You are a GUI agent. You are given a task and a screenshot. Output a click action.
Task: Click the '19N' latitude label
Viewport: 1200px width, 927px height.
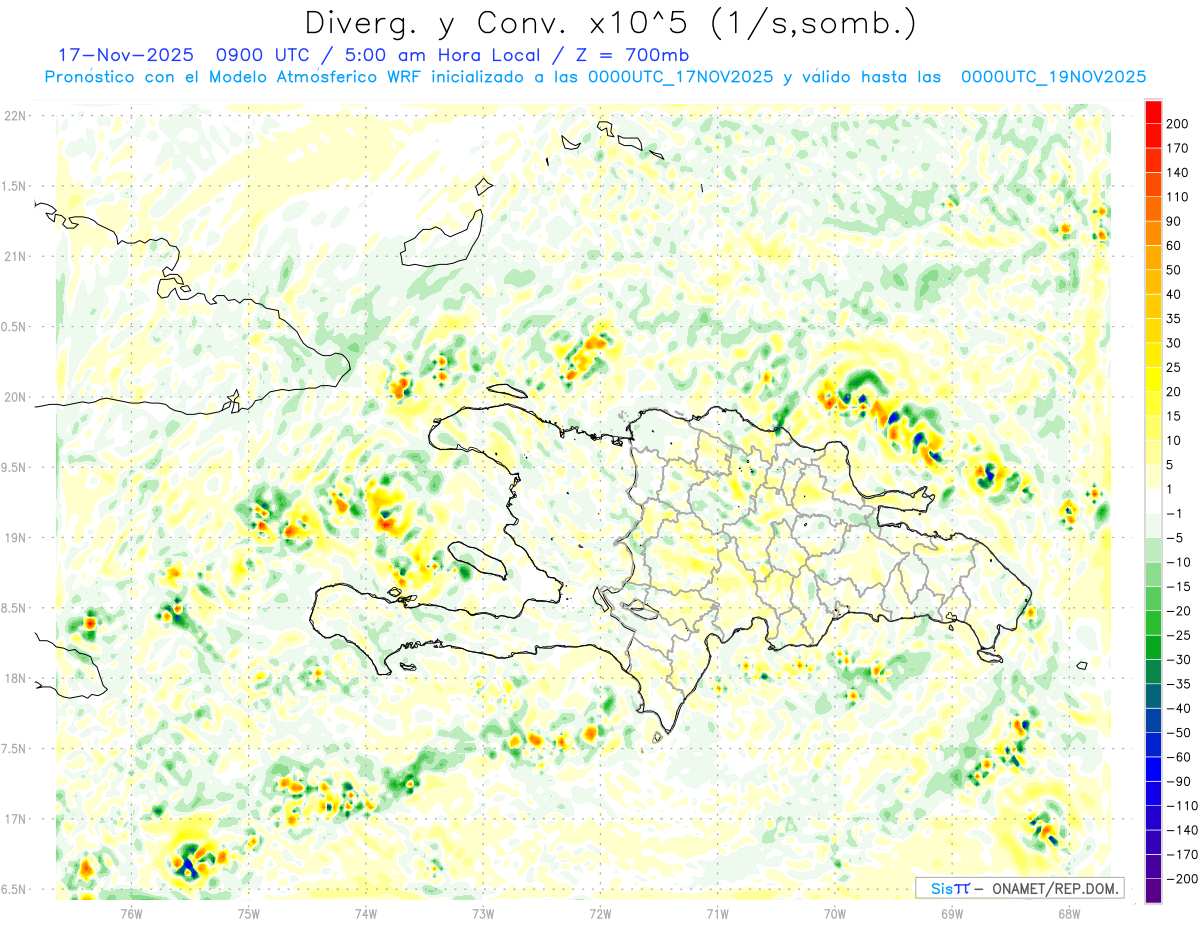click(15, 538)
